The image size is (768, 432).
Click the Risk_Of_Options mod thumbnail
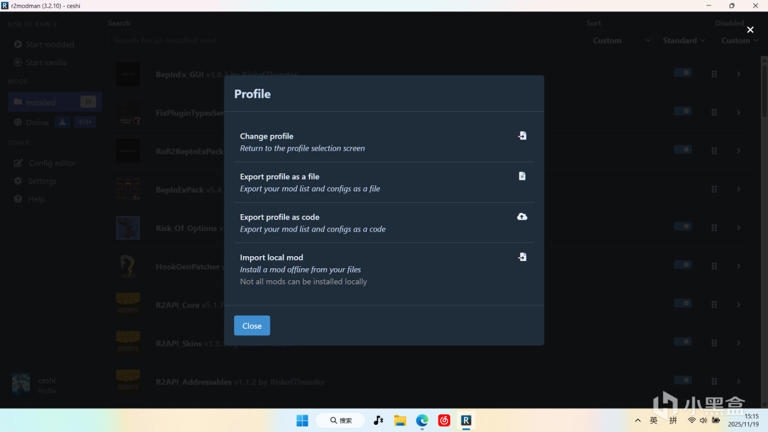[128, 228]
